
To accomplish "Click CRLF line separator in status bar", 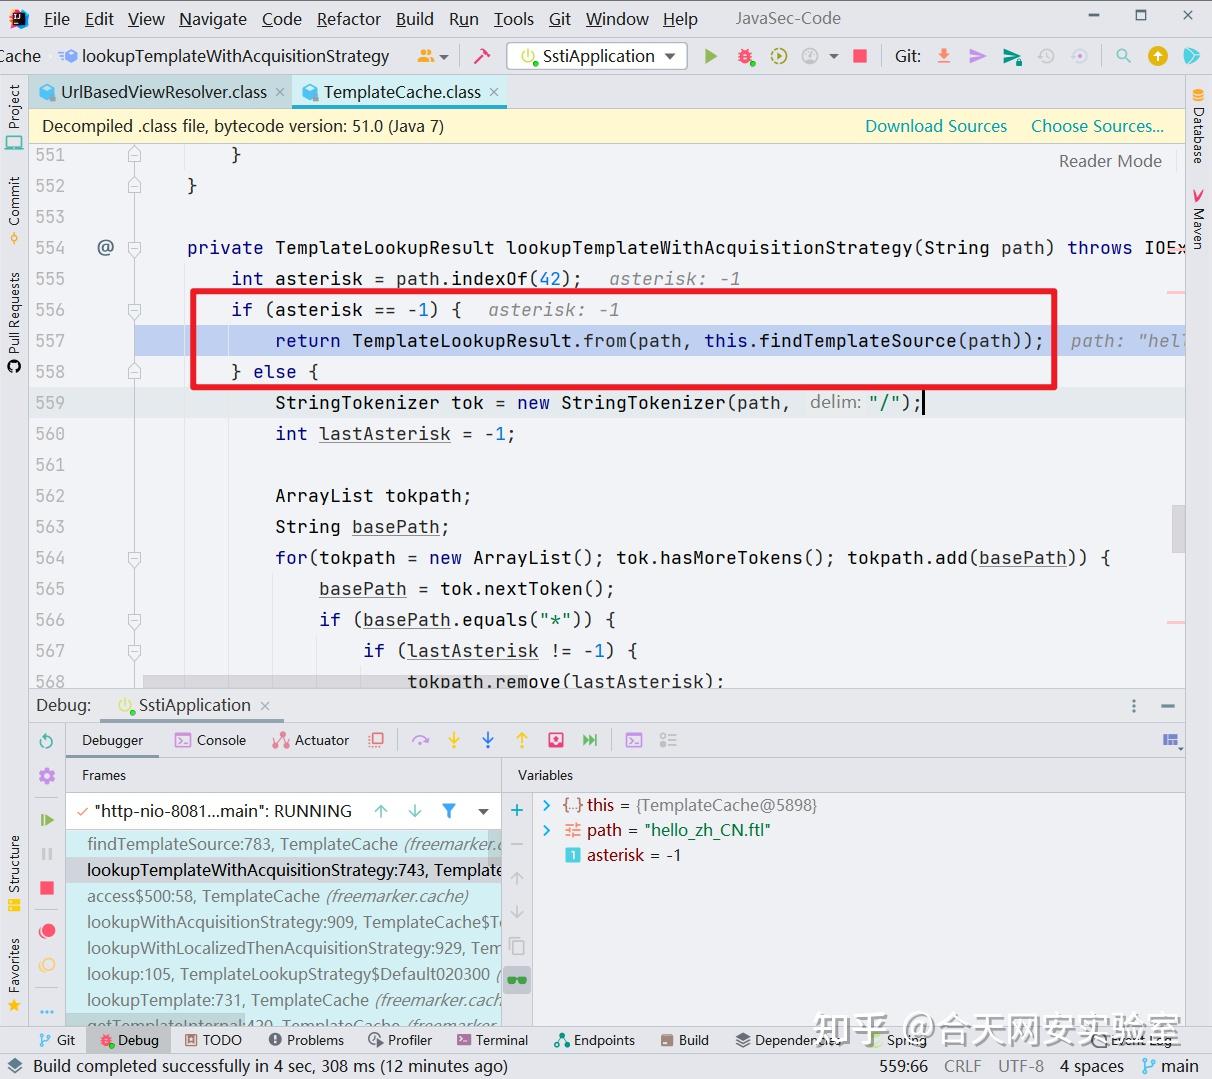I will pos(962,1066).
